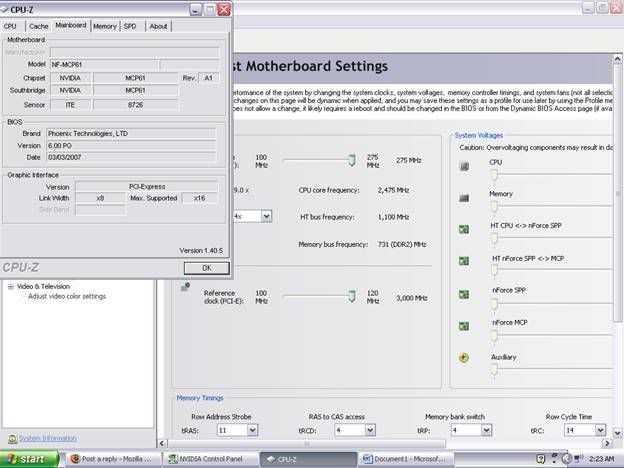The height and width of the screenshot is (468, 624).
Task: Open the Memory tab in CPU-Z
Action: [105, 26]
